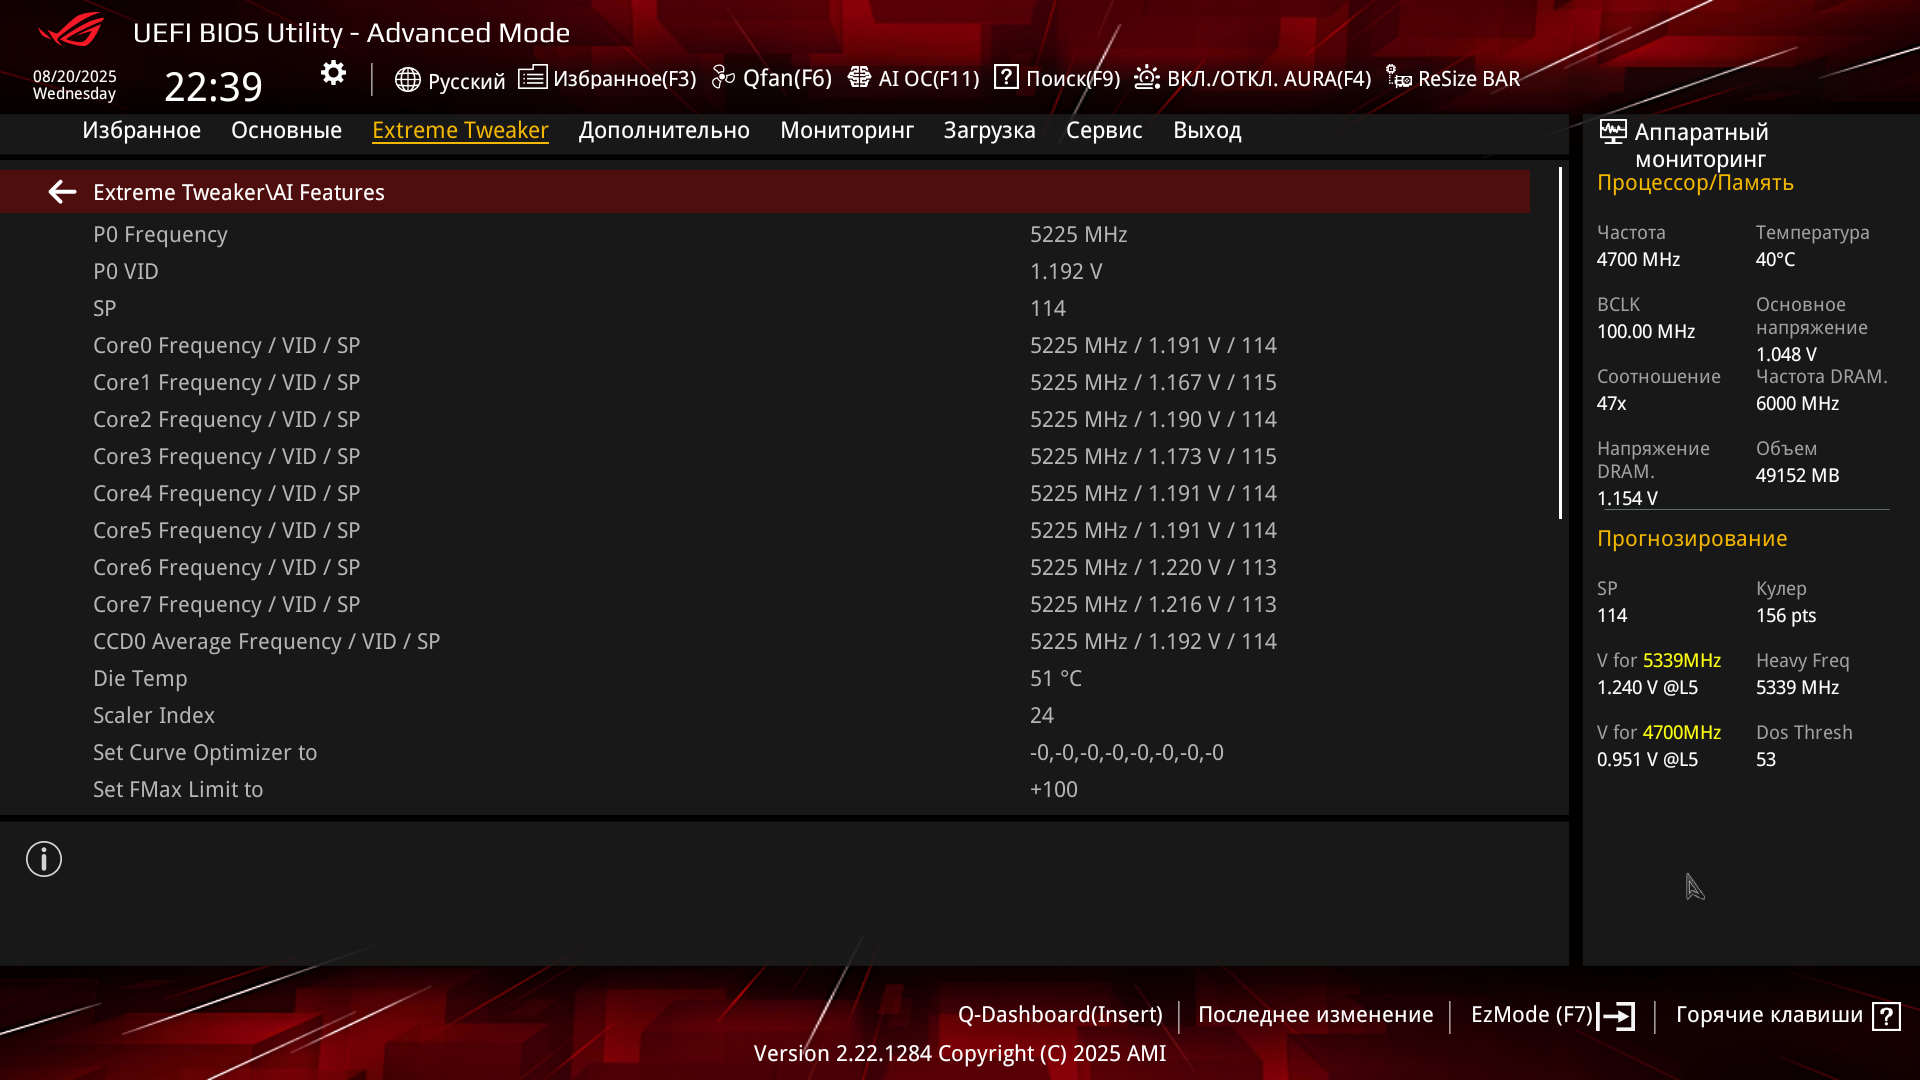Open language selector globe icon
The image size is (1920, 1080).
coord(407,79)
